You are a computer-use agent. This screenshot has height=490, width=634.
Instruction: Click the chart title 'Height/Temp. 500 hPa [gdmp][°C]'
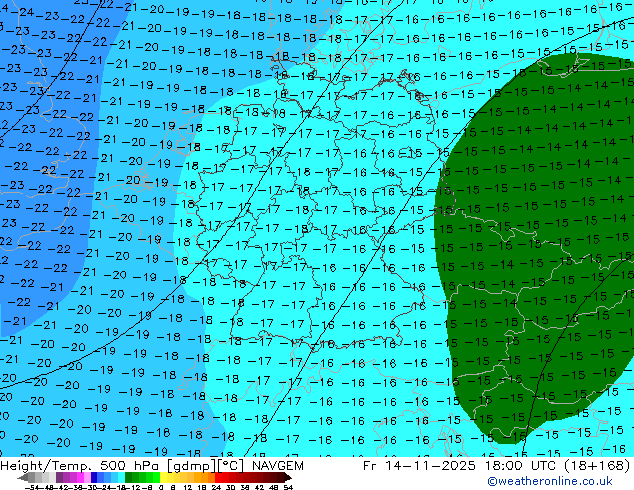tap(122, 466)
